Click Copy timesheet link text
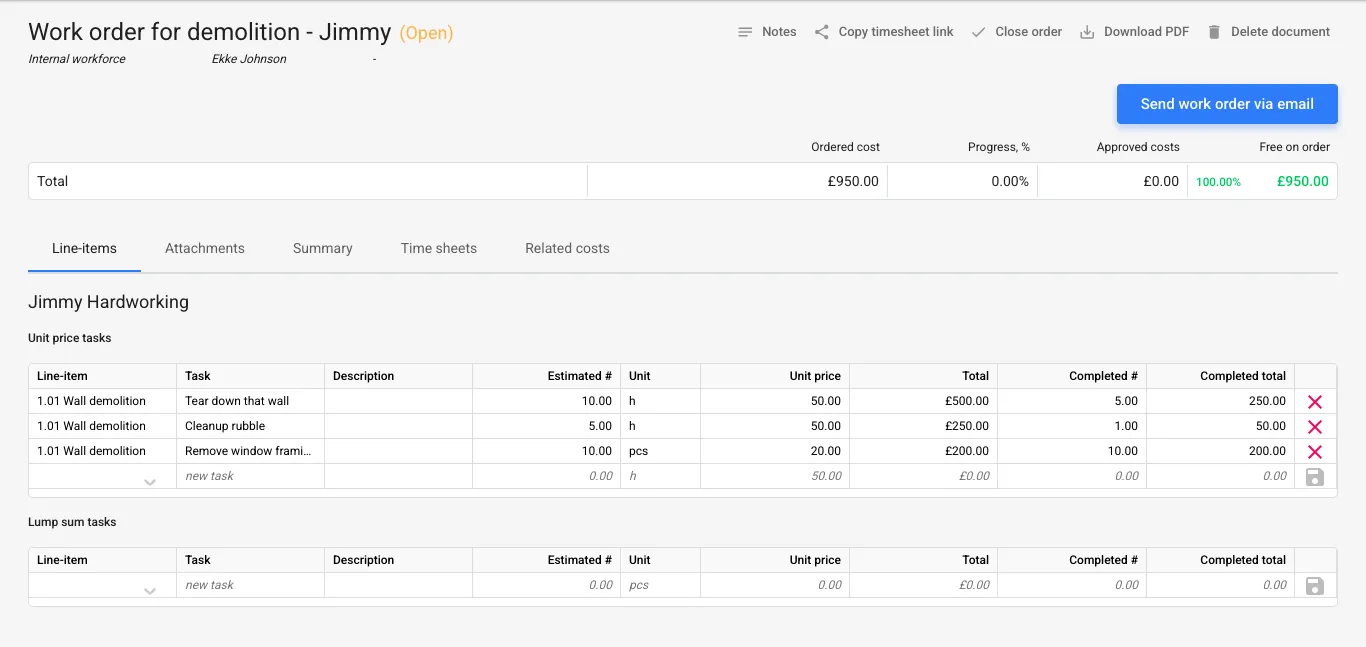1366x647 pixels. (896, 32)
